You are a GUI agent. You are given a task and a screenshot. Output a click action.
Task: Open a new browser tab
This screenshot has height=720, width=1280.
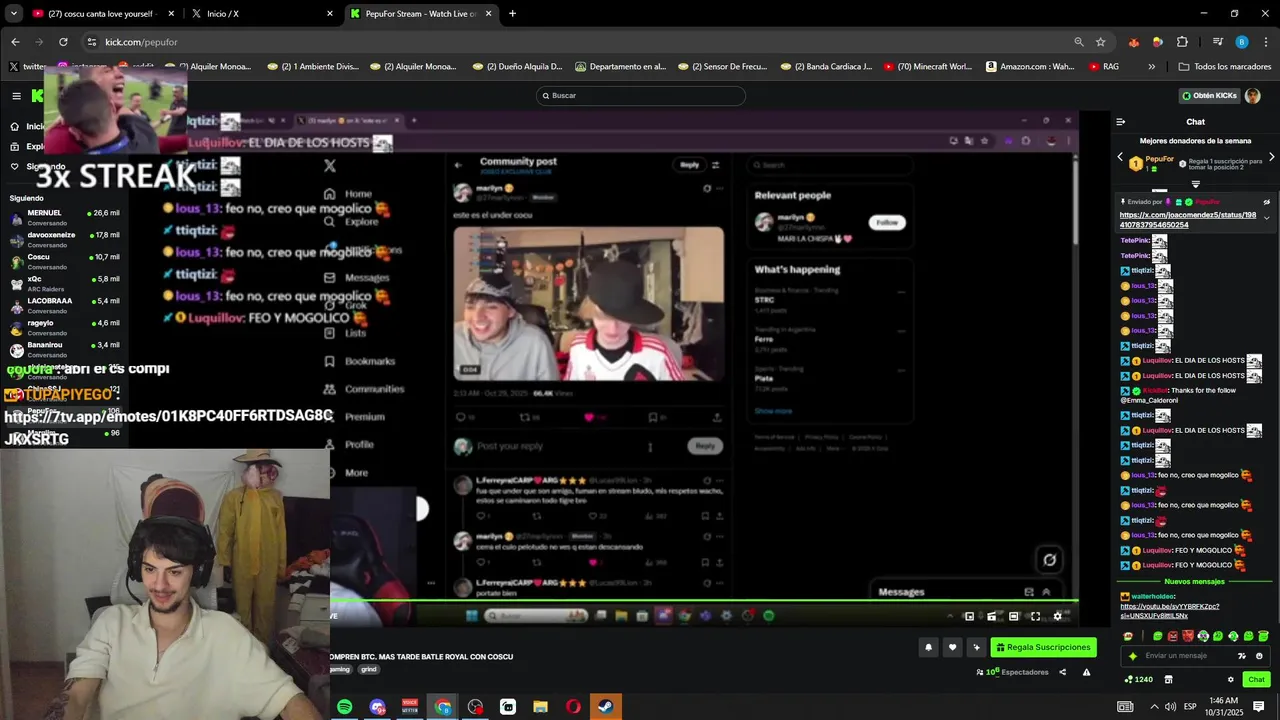(512, 14)
